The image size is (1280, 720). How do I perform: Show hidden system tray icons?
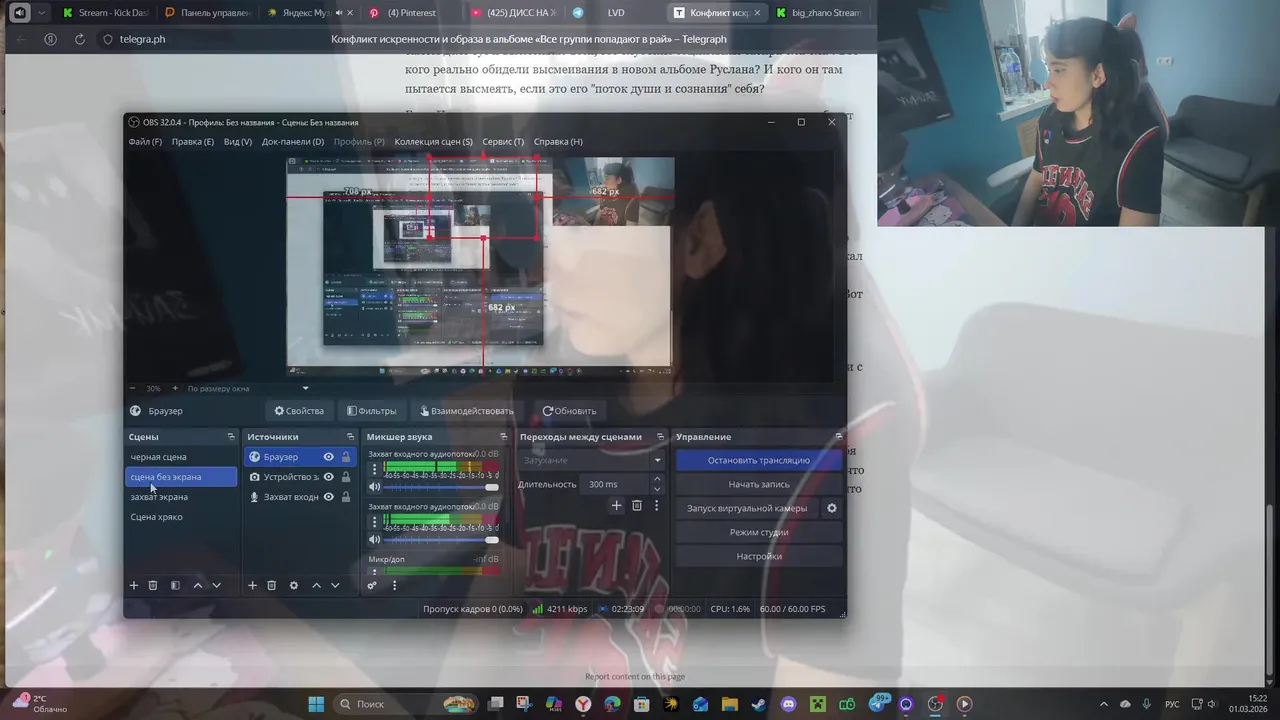point(1104,704)
